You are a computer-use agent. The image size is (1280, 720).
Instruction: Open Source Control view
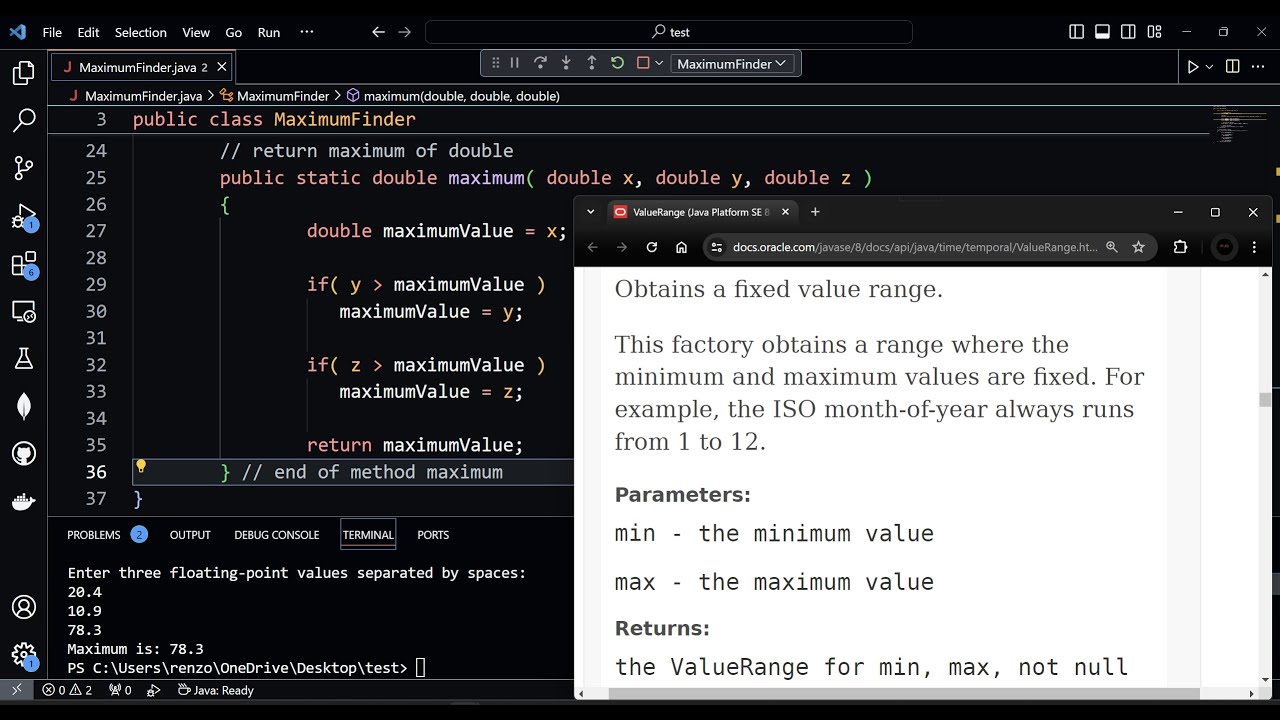point(24,168)
